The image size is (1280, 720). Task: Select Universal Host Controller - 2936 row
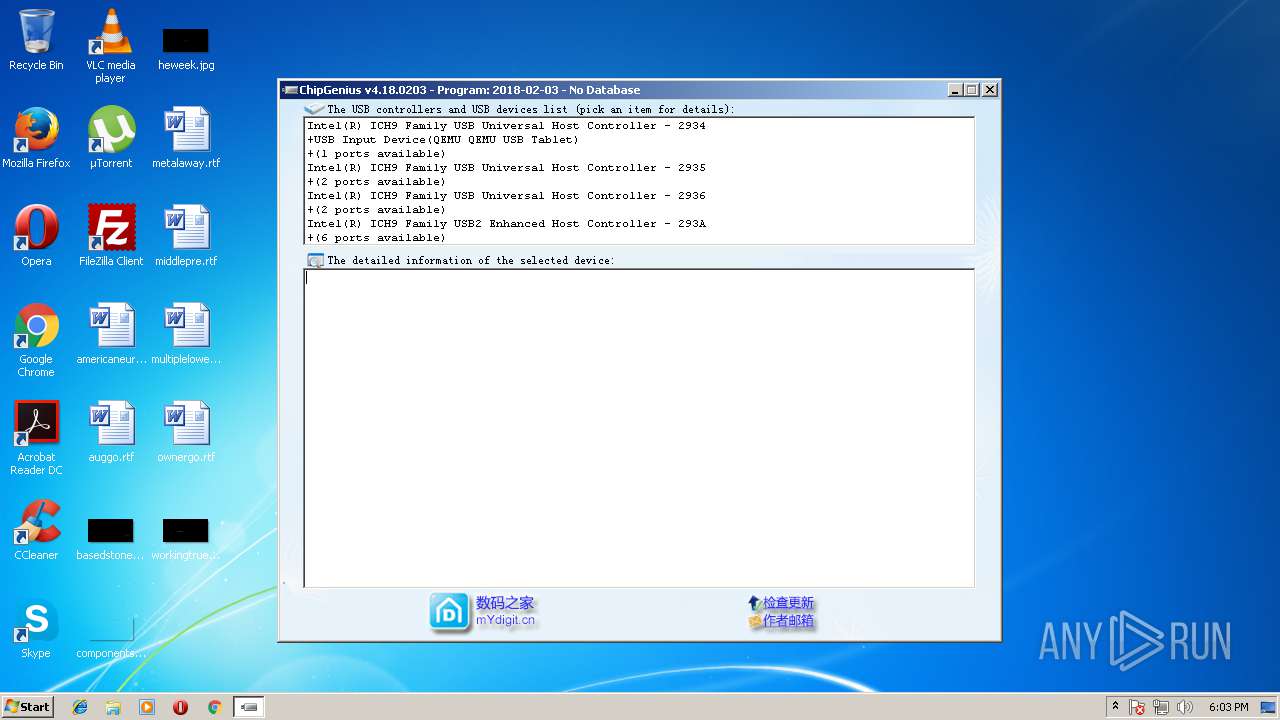639,196
